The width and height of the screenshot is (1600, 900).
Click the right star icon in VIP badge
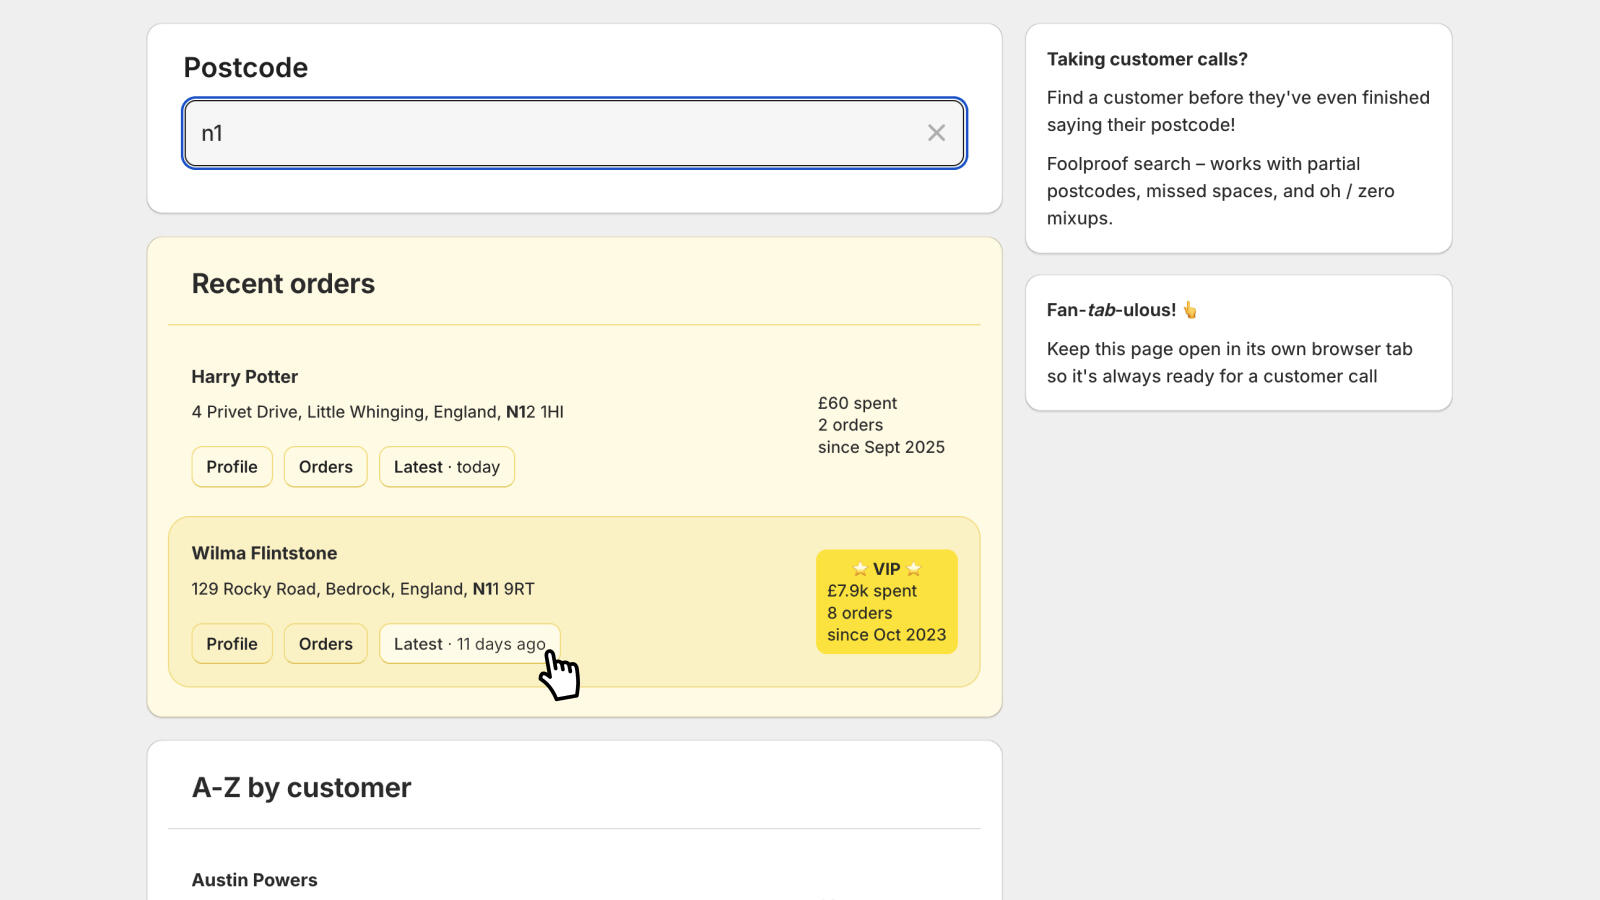[913, 569]
